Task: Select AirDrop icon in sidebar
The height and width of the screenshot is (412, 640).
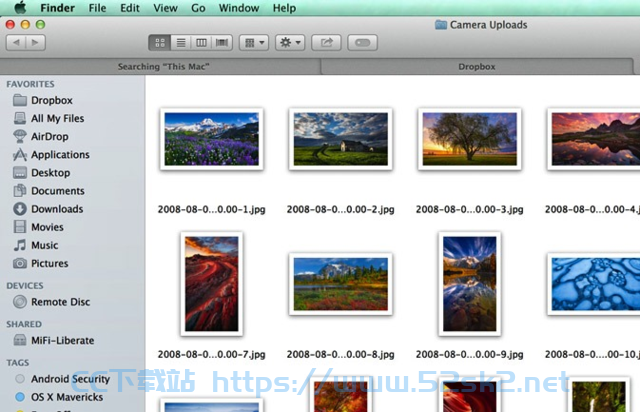Action: 20,136
